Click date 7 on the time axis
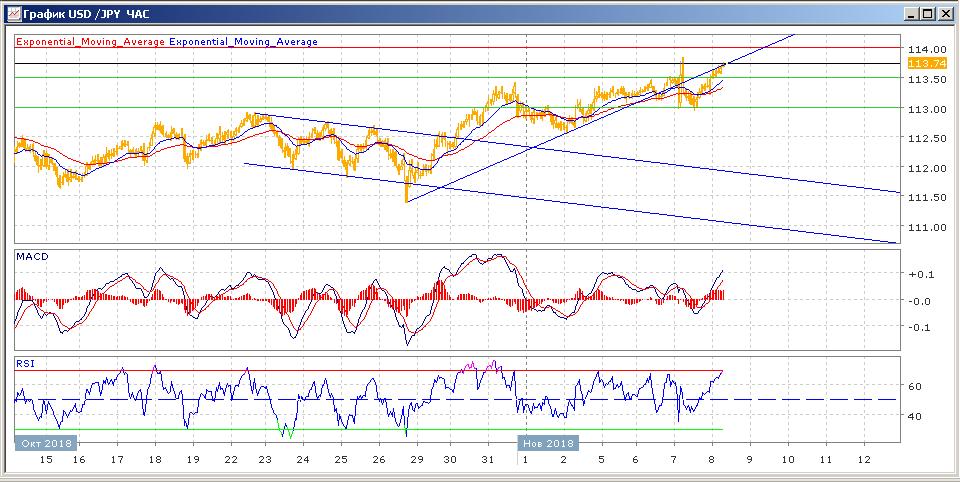The width and height of the screenshot is (960, 482). [x=673, y=460]
